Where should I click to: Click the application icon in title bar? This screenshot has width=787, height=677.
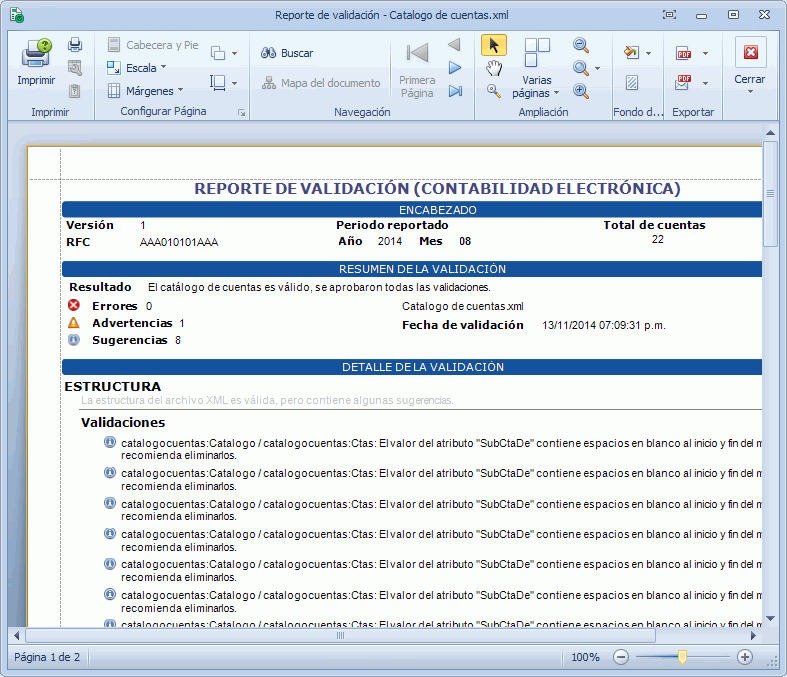[x=17, y=15]
